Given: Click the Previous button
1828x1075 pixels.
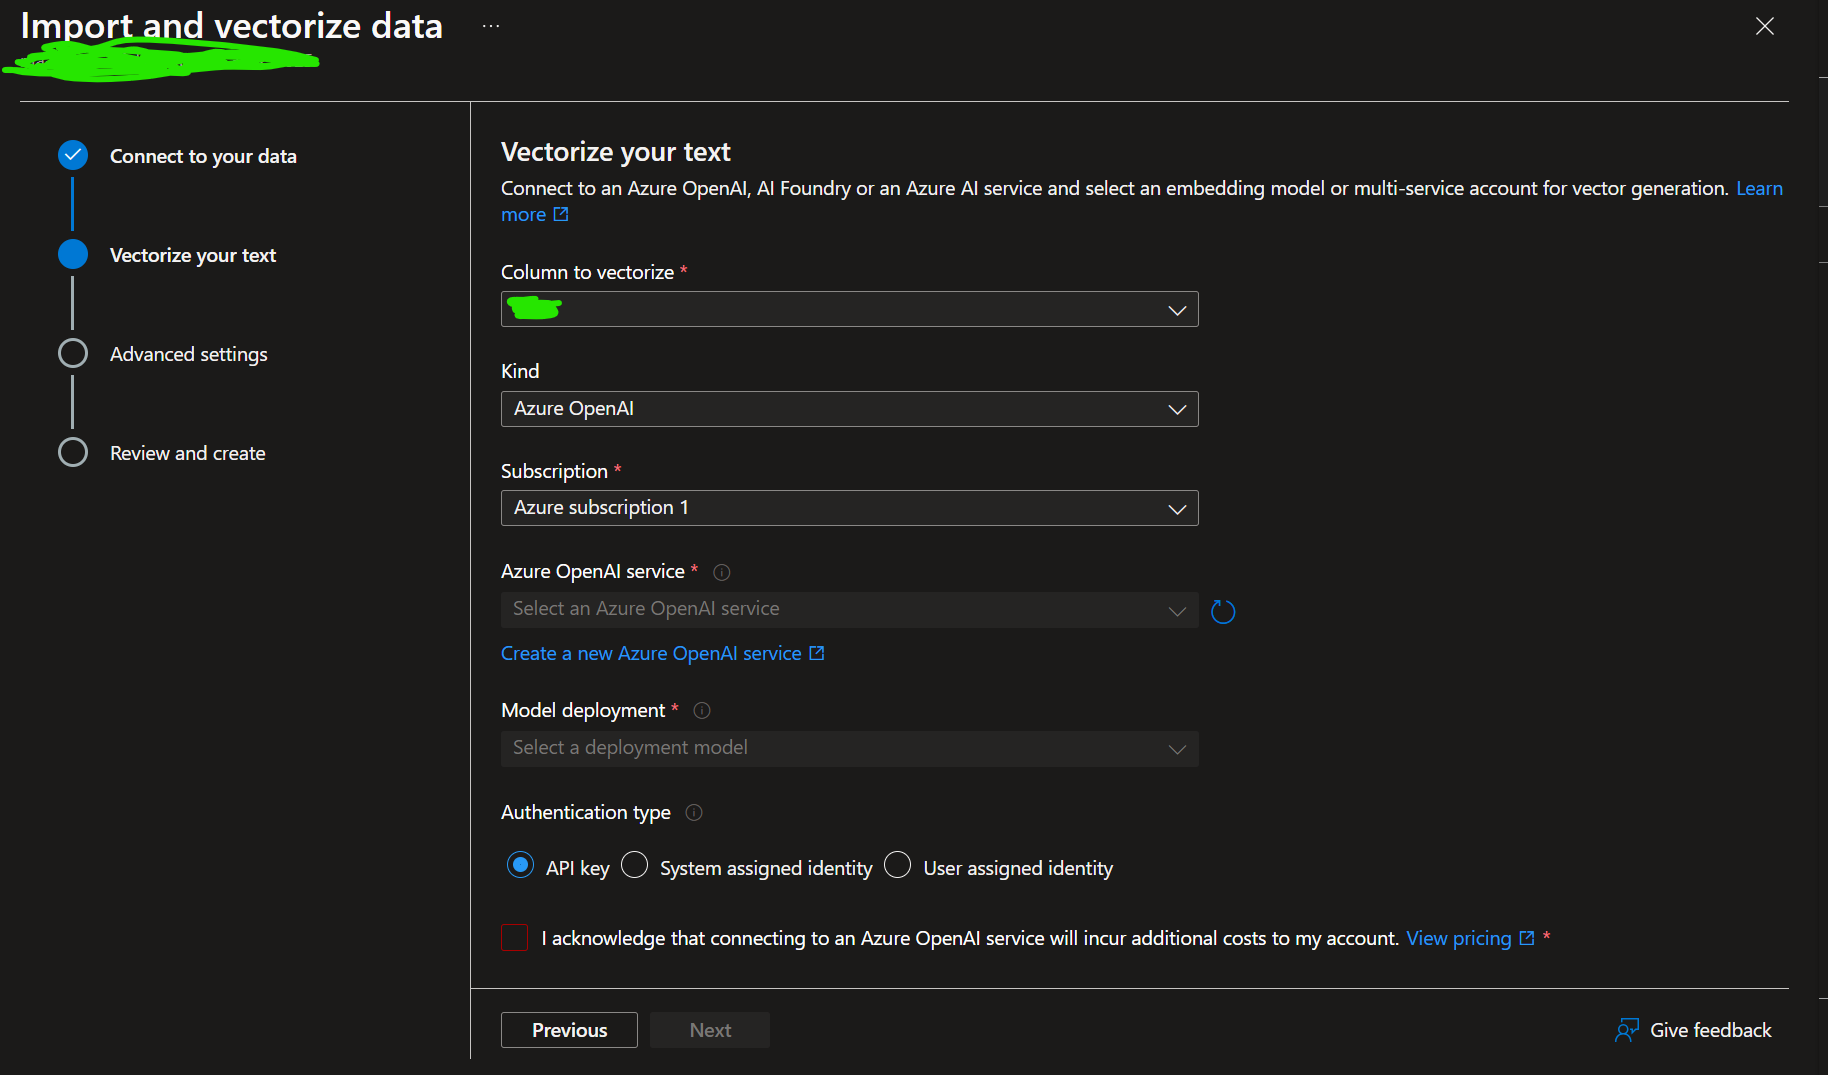Looking at the screenshot, I should click(569, 1030).
